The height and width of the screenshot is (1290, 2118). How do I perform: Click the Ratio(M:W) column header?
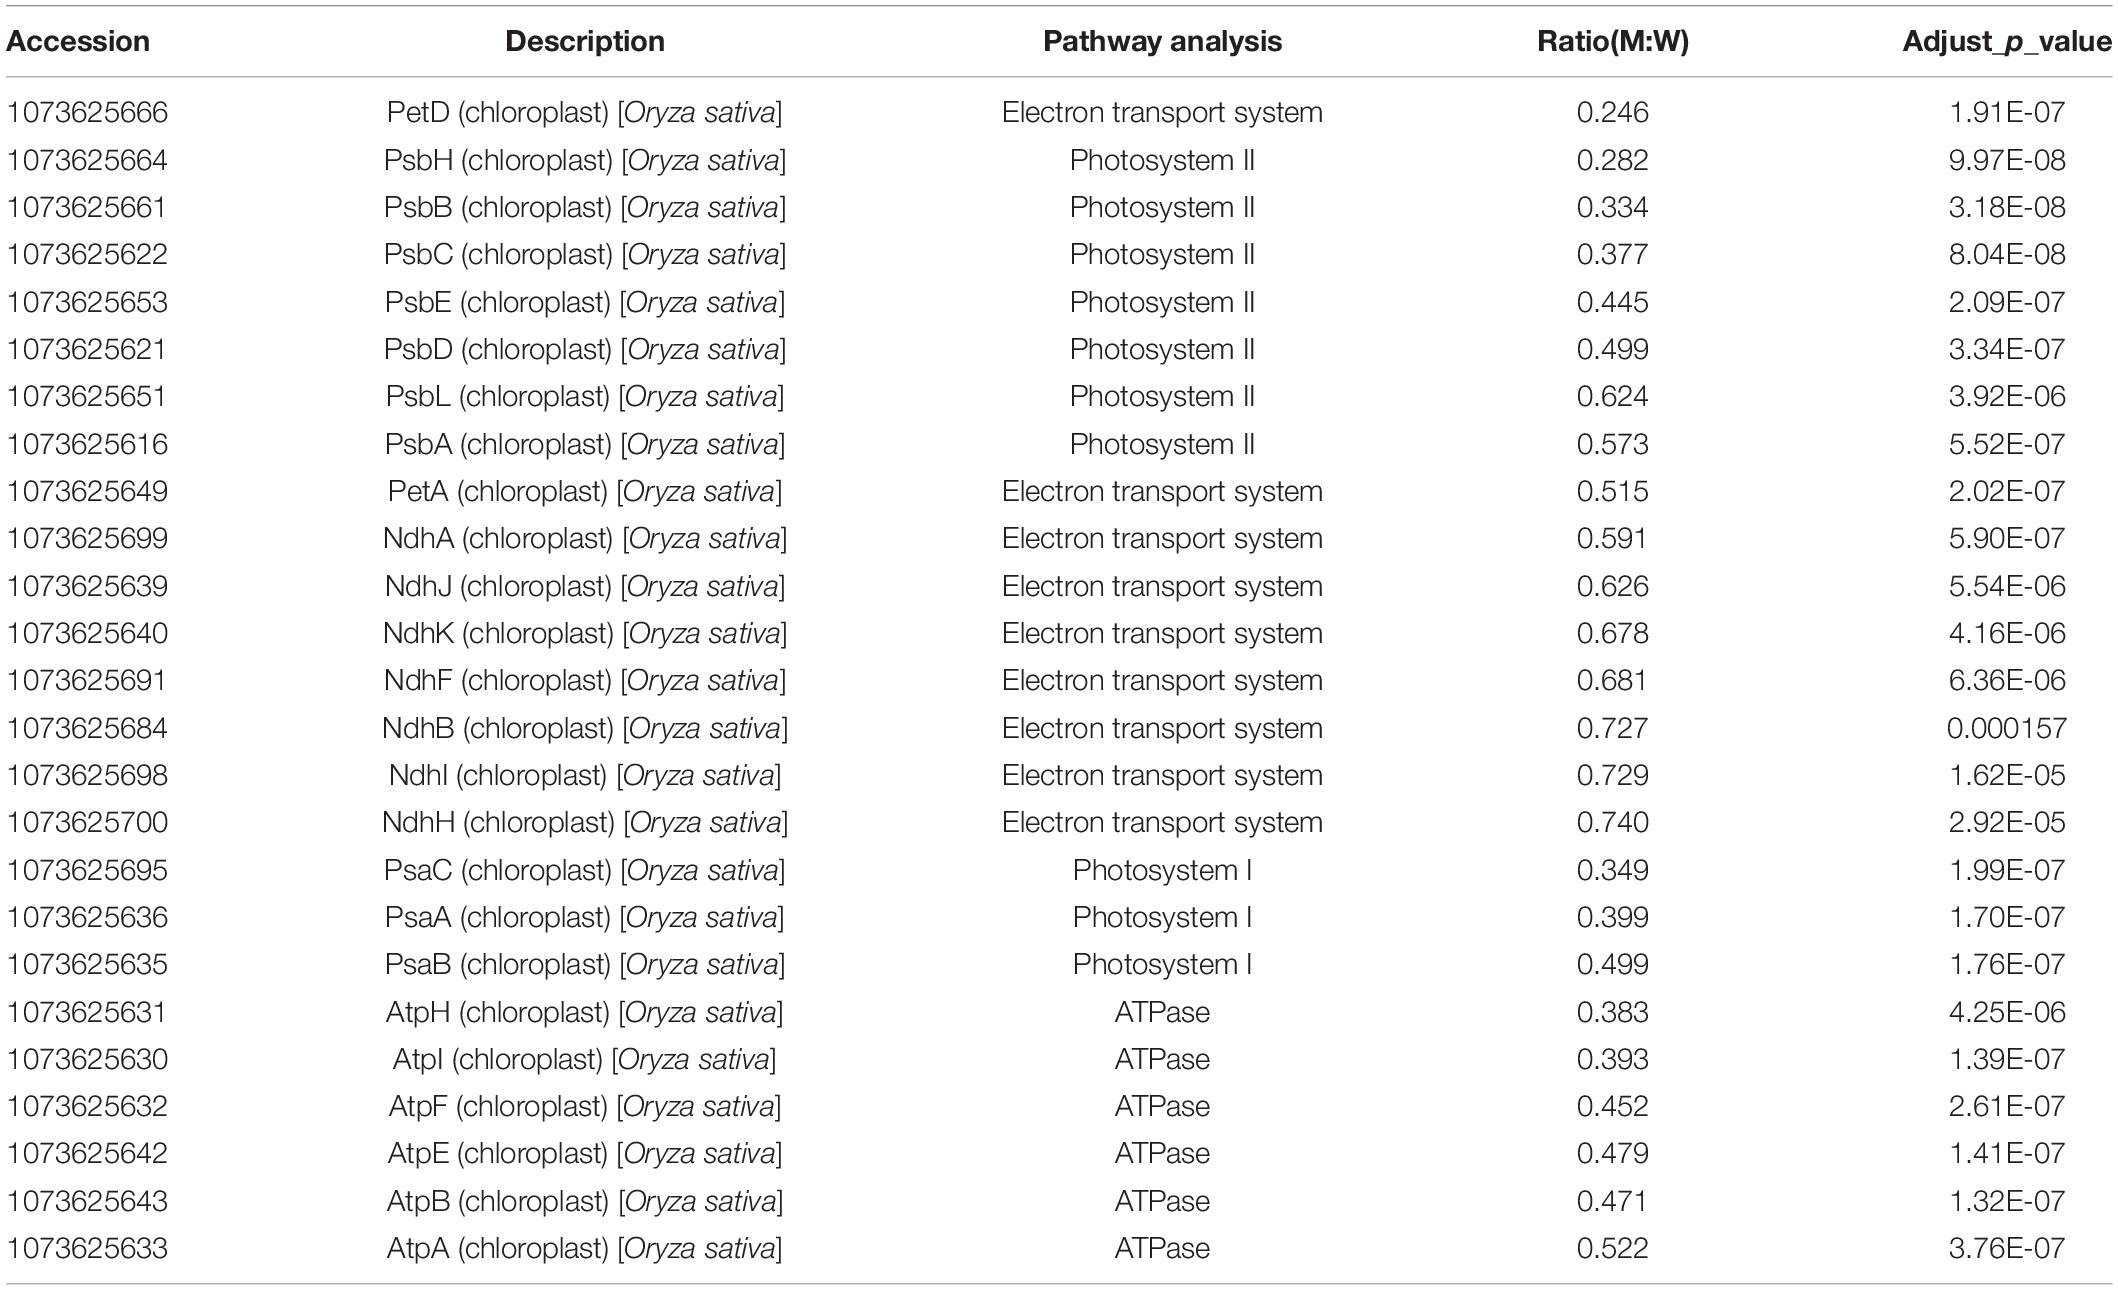[x=1613, y=41]
